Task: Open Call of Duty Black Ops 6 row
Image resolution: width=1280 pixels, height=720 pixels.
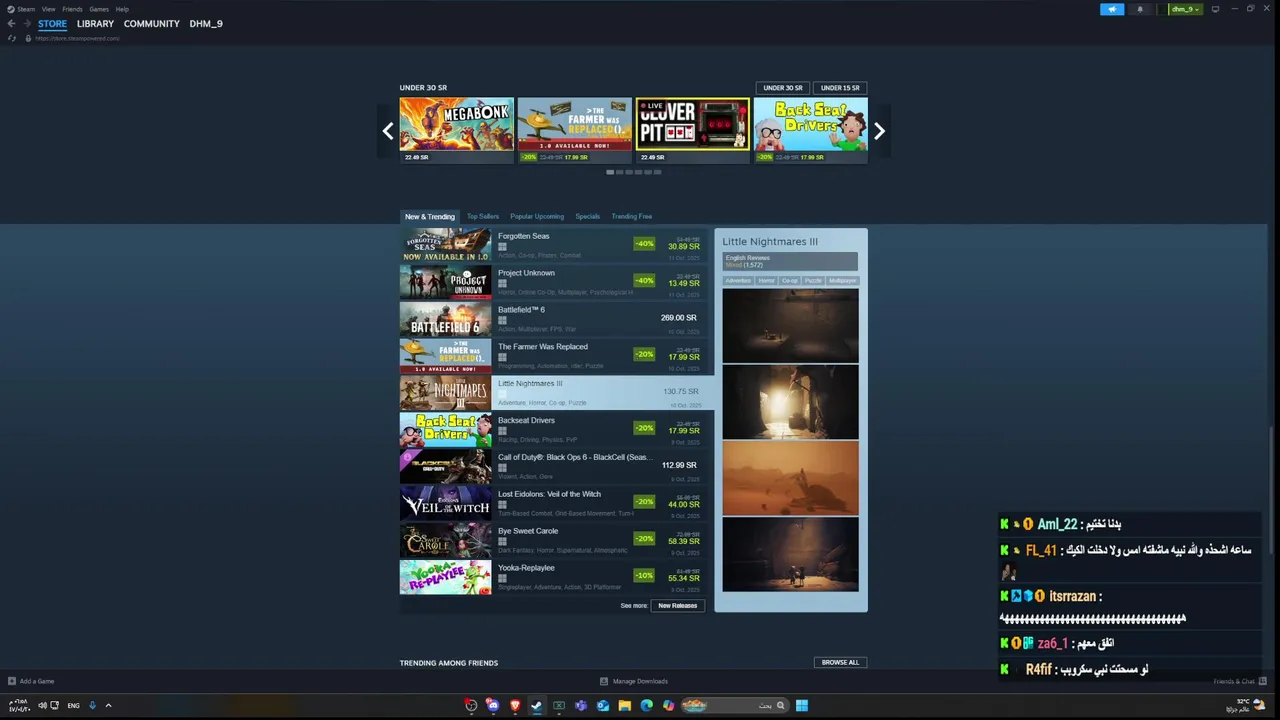Action: coord(554,467)
